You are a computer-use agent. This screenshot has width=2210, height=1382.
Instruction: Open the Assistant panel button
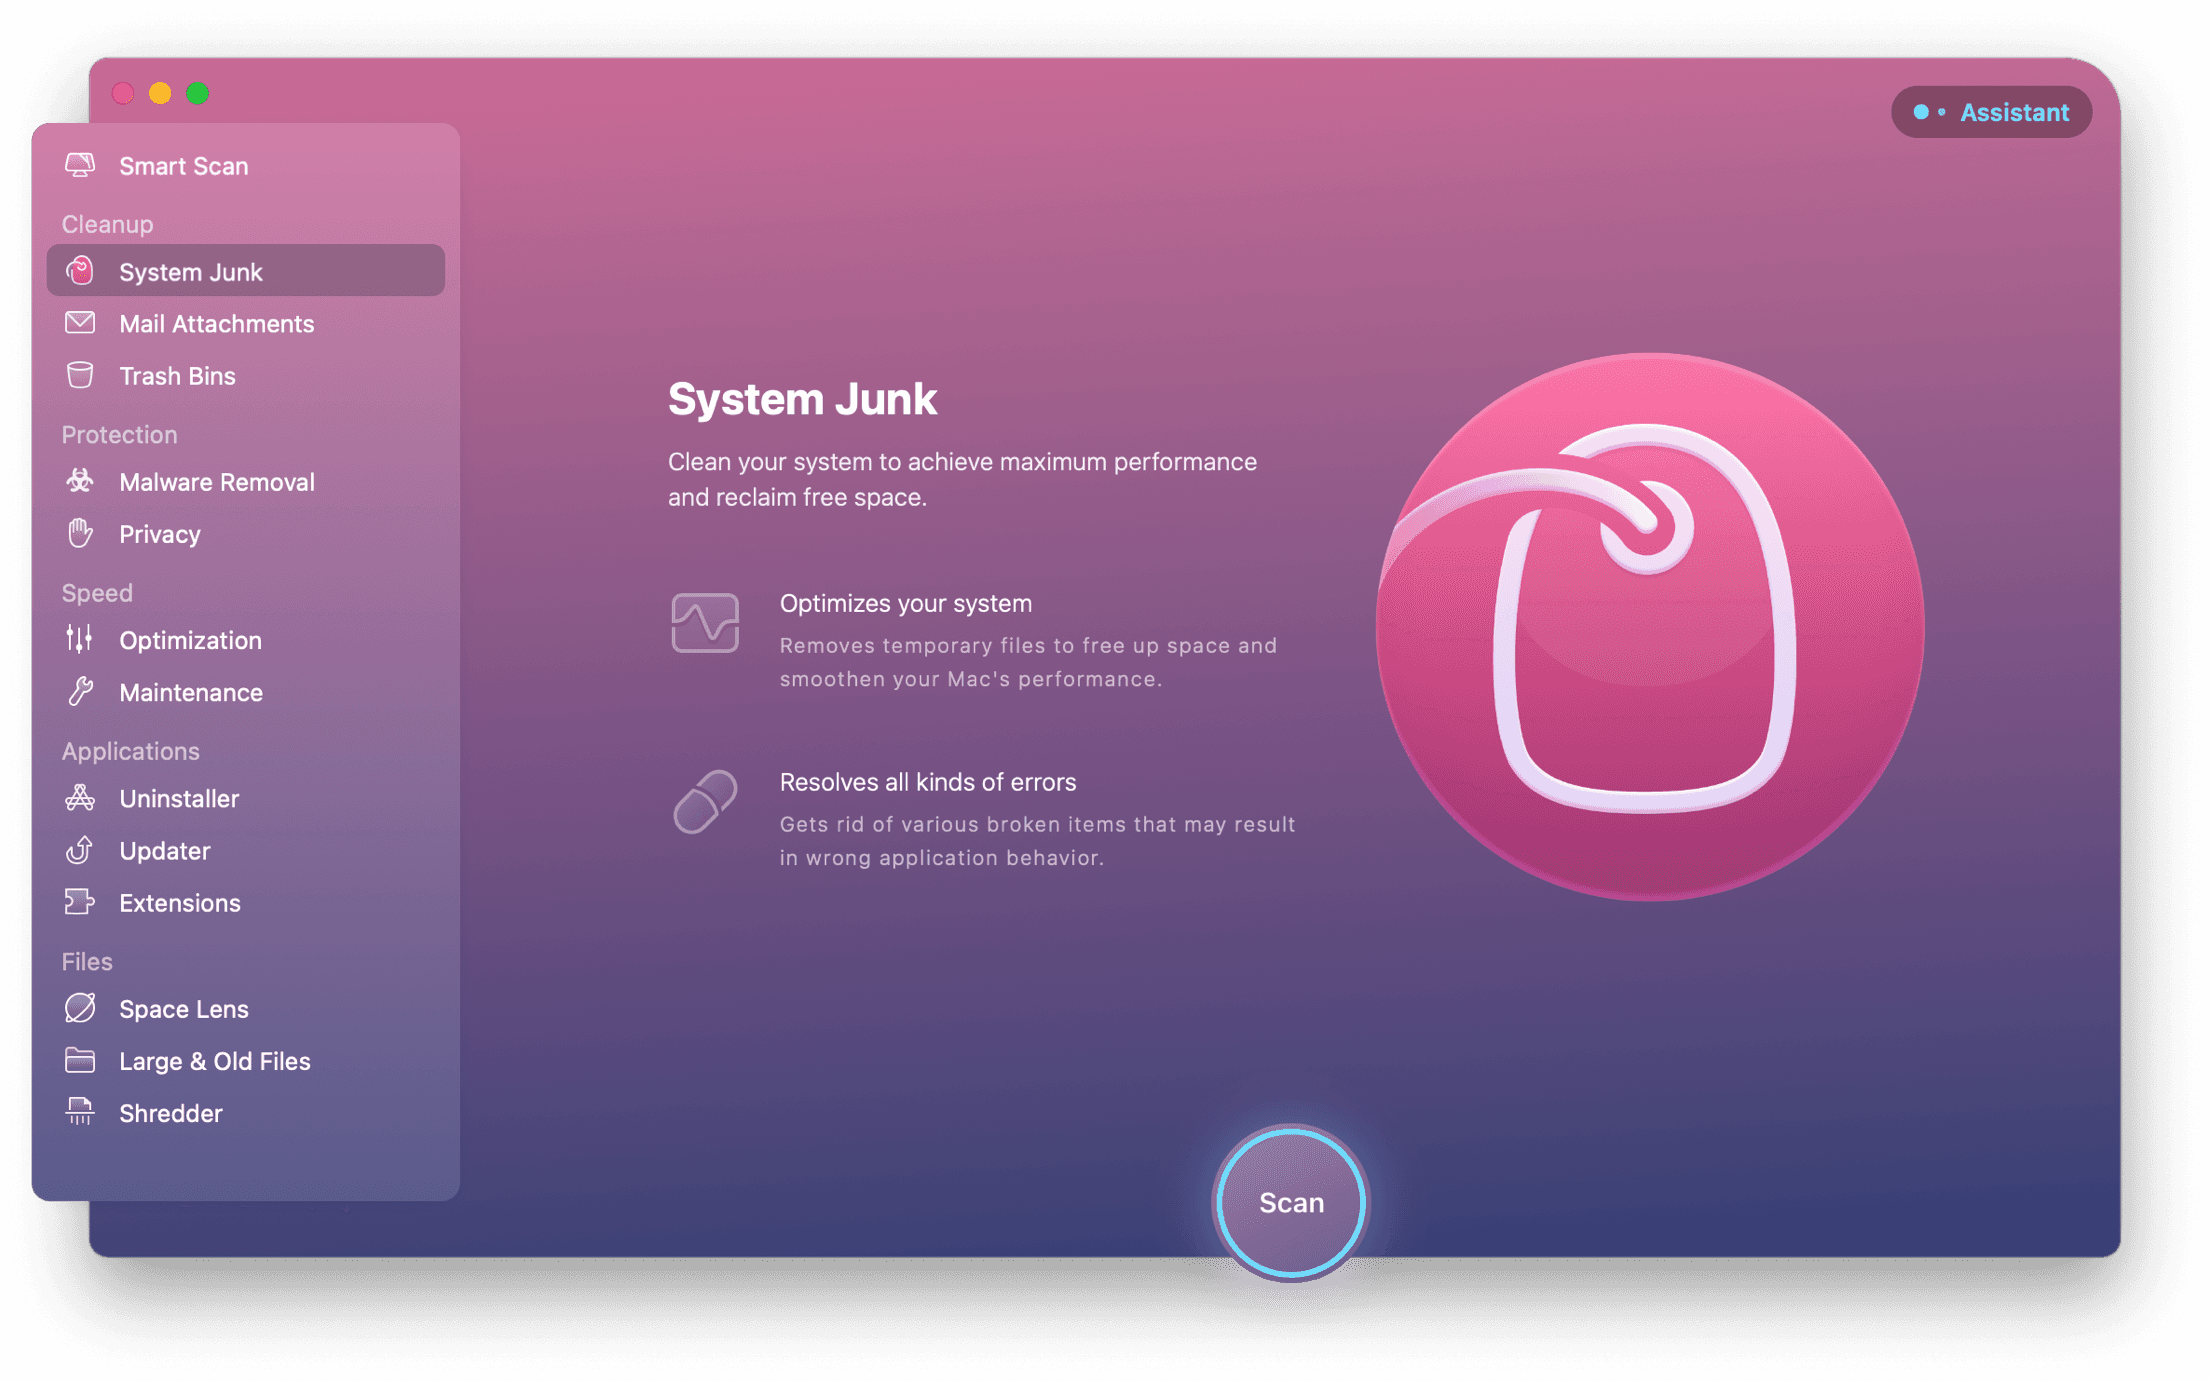[x=1991, y=112]
